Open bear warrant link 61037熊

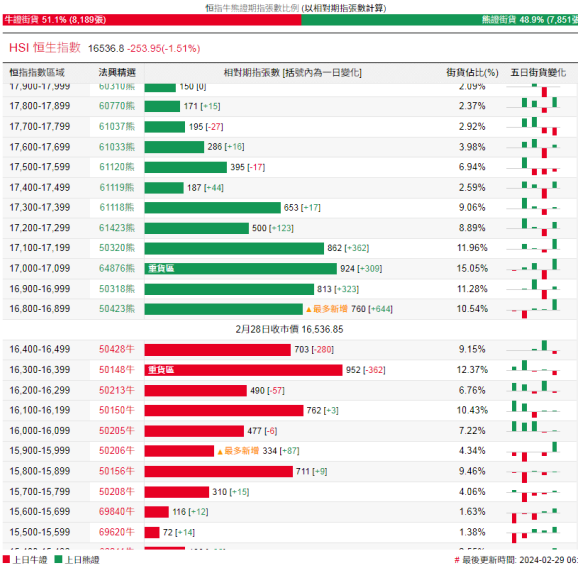tap(117, 126)
